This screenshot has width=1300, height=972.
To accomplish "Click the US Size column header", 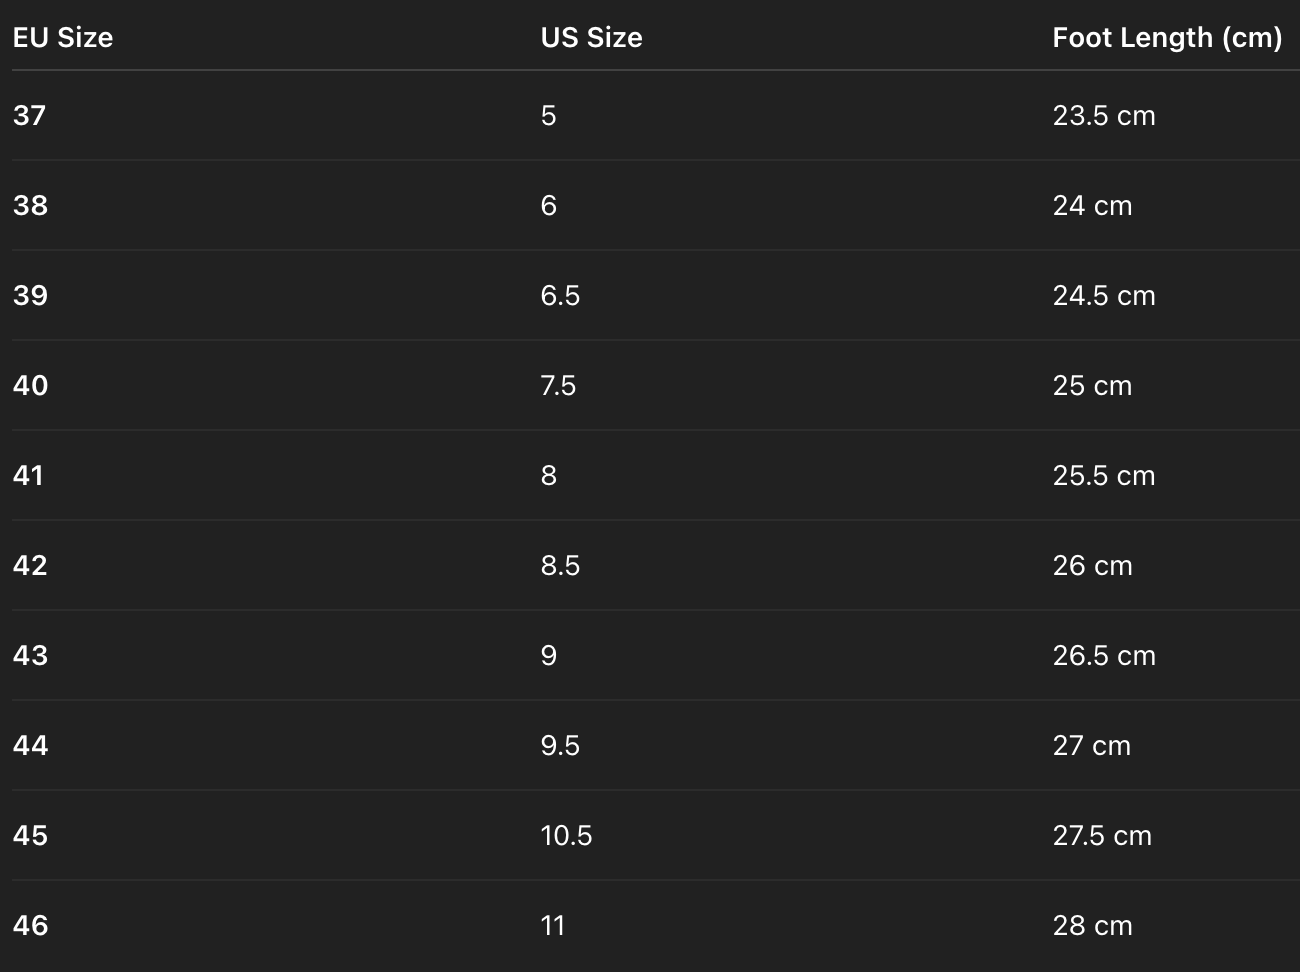I will coord(591,38).
